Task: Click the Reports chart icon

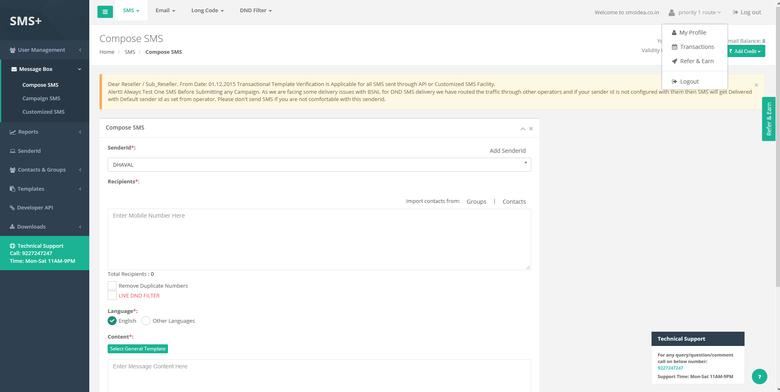Action: (x=12, y=132)
